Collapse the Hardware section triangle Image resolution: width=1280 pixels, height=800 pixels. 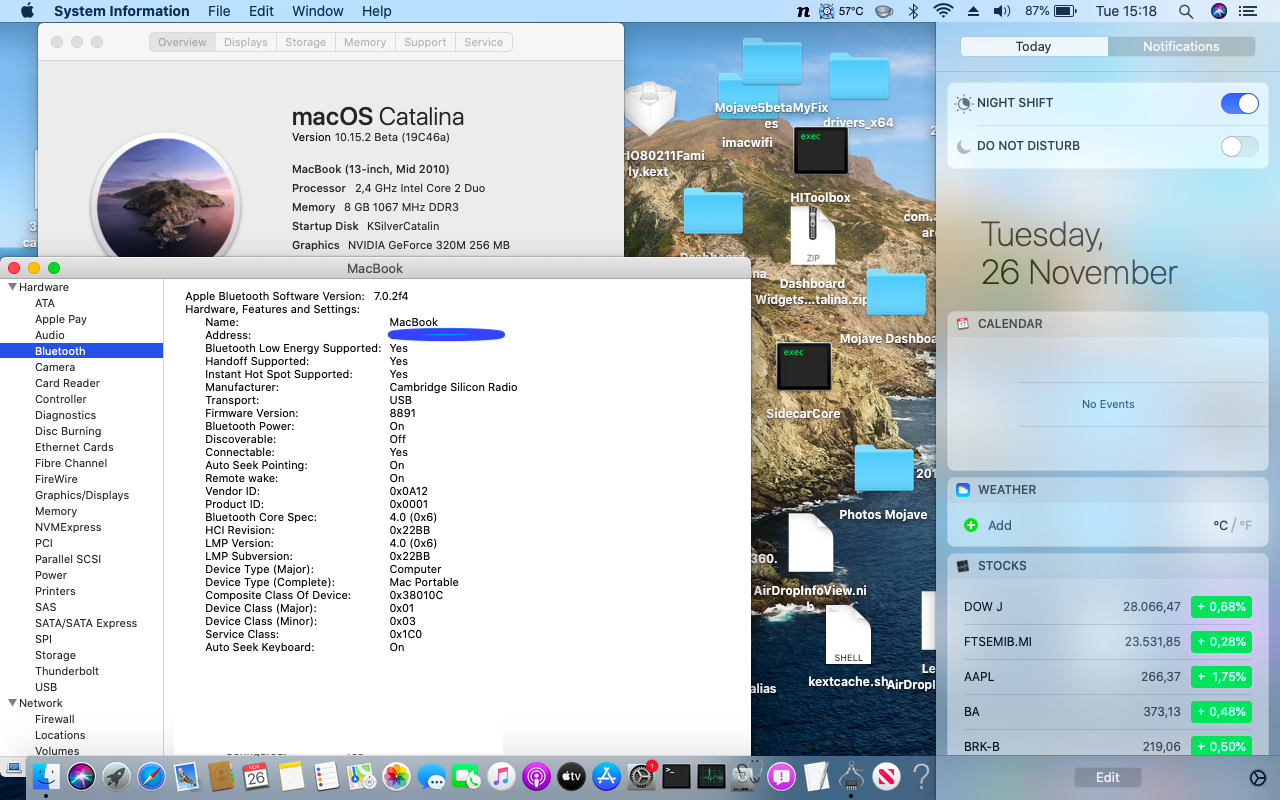click(x=13, y=287)
